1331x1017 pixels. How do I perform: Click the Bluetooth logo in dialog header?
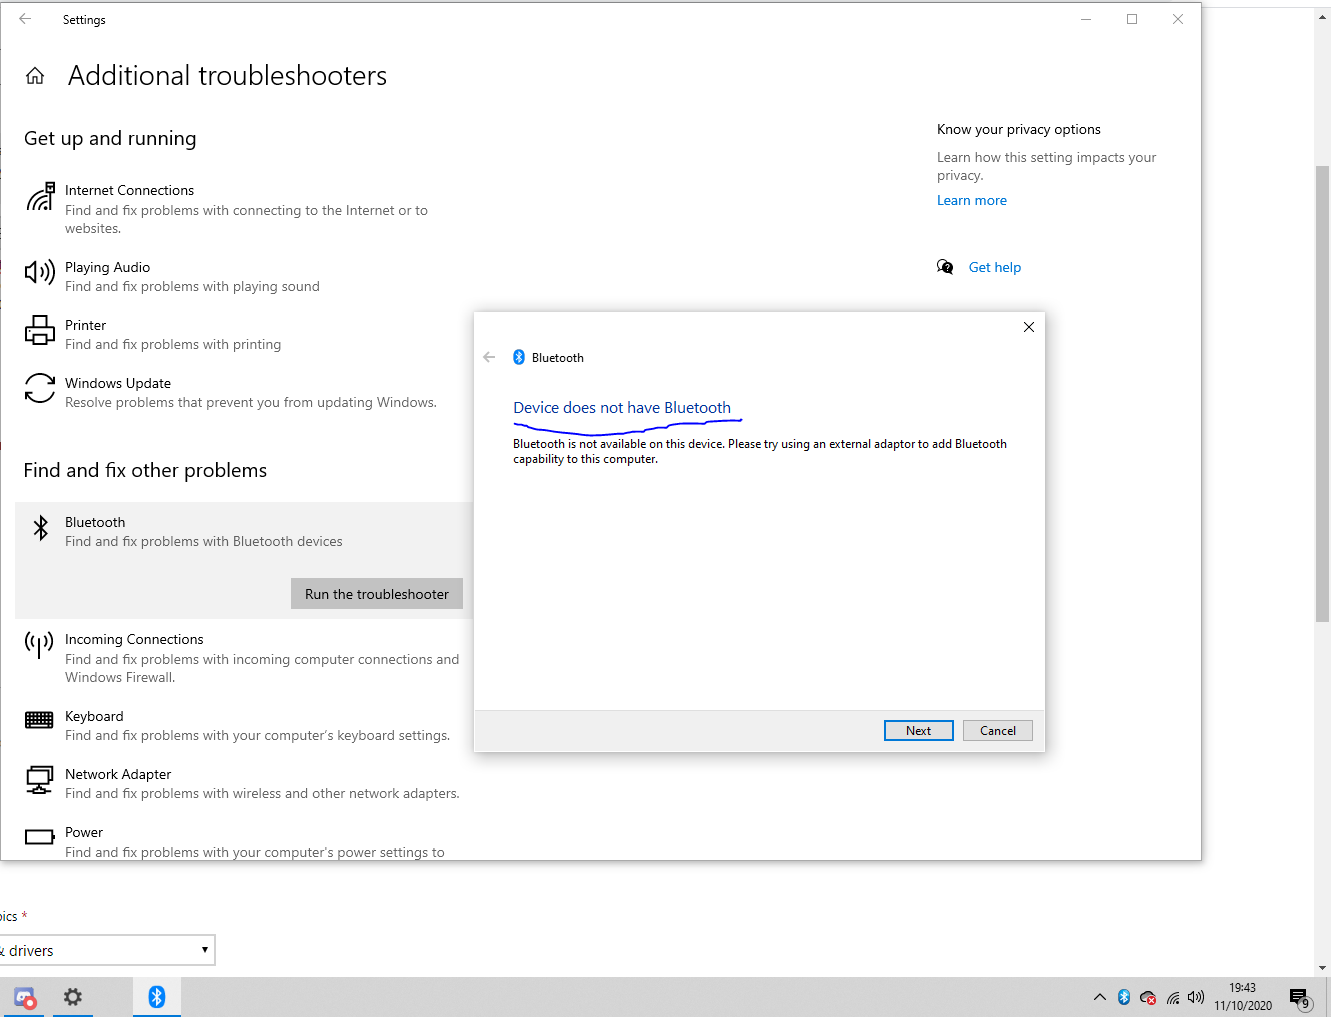click(519, 357)
